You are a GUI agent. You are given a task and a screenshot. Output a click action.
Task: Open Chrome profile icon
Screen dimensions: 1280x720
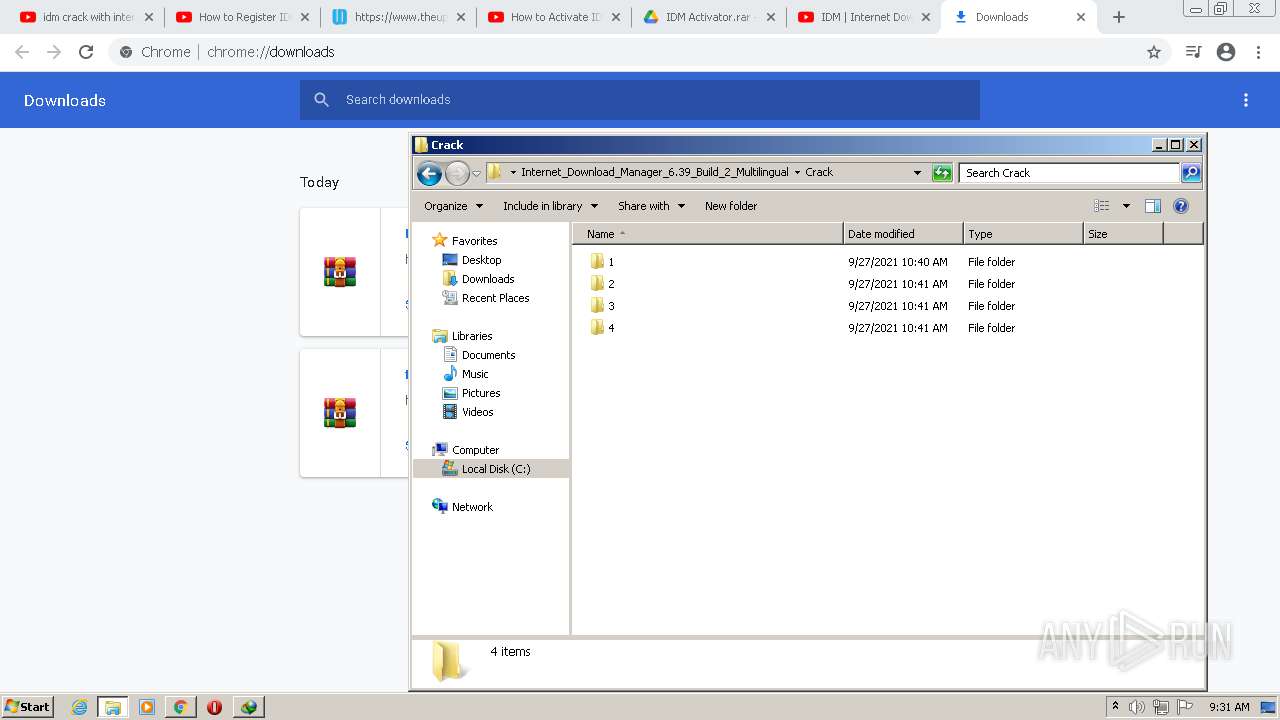1226,52
